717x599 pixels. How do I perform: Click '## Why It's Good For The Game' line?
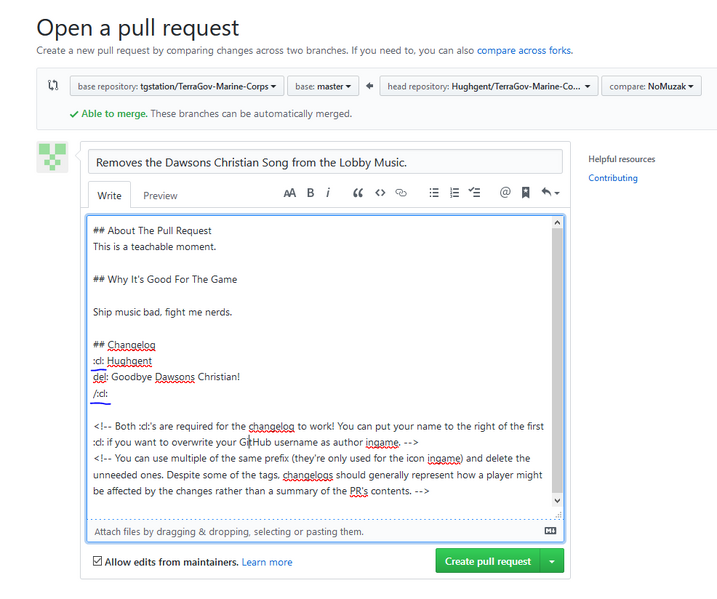[165, 279]
